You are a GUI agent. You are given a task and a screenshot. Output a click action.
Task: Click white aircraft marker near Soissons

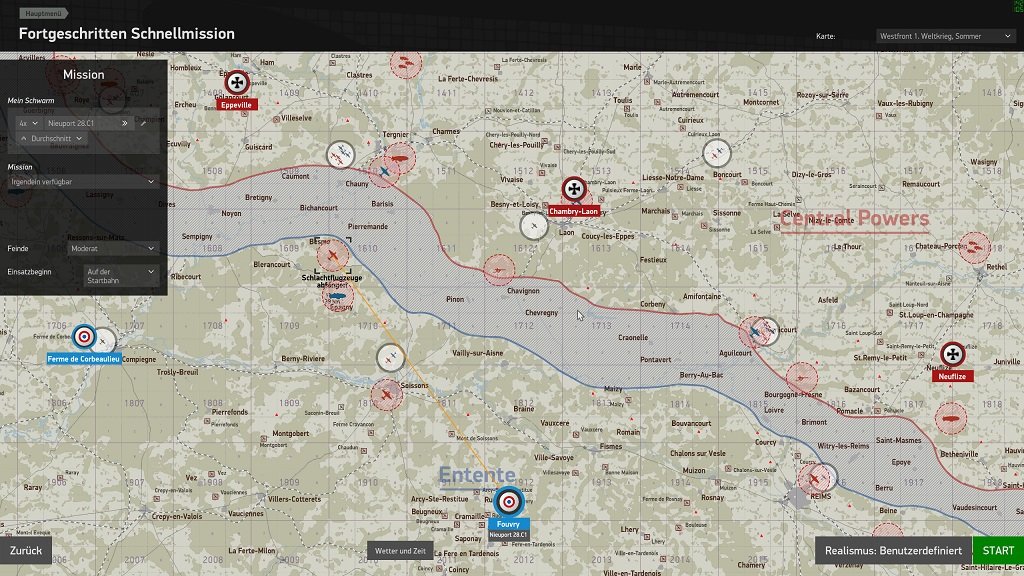tap(391, 359)
